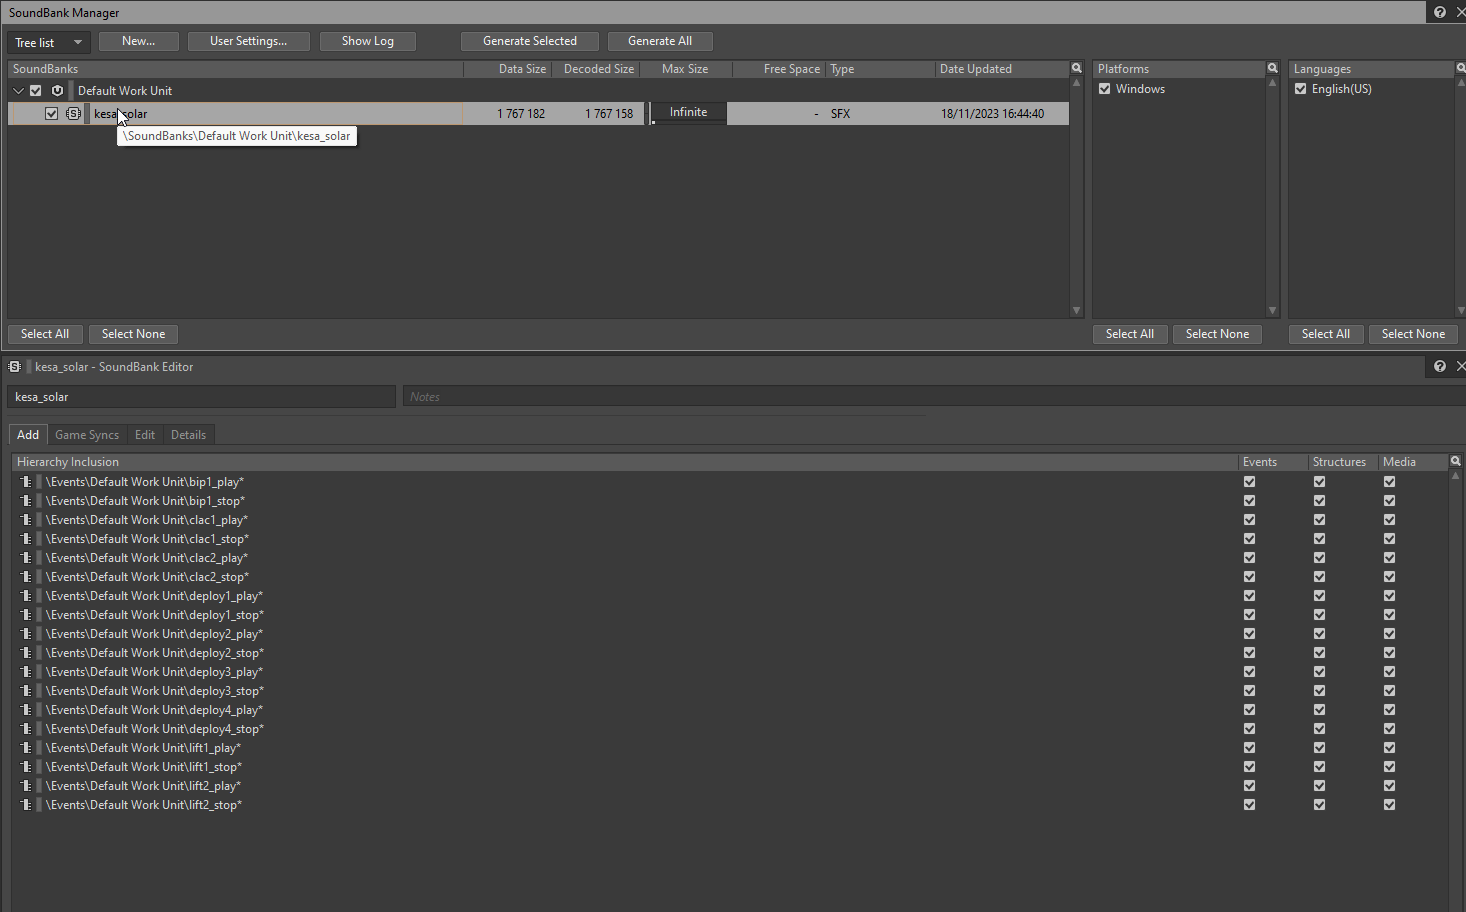Open help for SoundBank Manager
1466x912 pixels.
(1439, 12)
